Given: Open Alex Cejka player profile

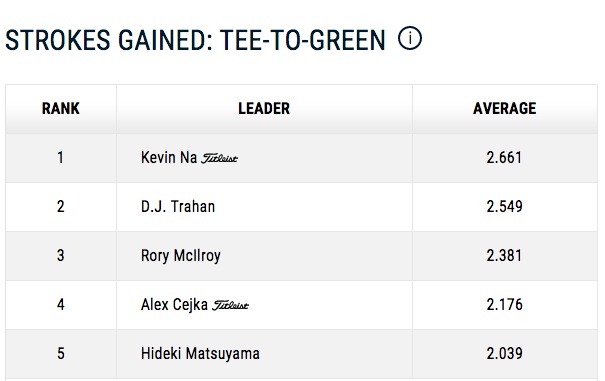Looking at the screenshot, I should coord(174,305).
